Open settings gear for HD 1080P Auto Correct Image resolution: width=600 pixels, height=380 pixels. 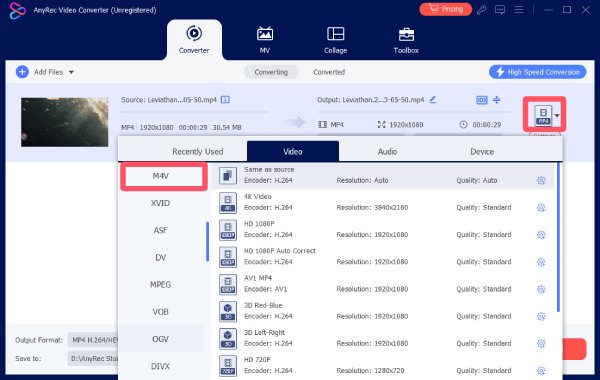[541, 262]
